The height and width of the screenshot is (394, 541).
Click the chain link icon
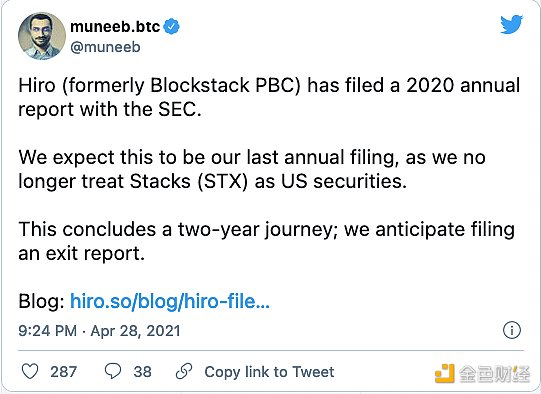[x=184, y=372]
